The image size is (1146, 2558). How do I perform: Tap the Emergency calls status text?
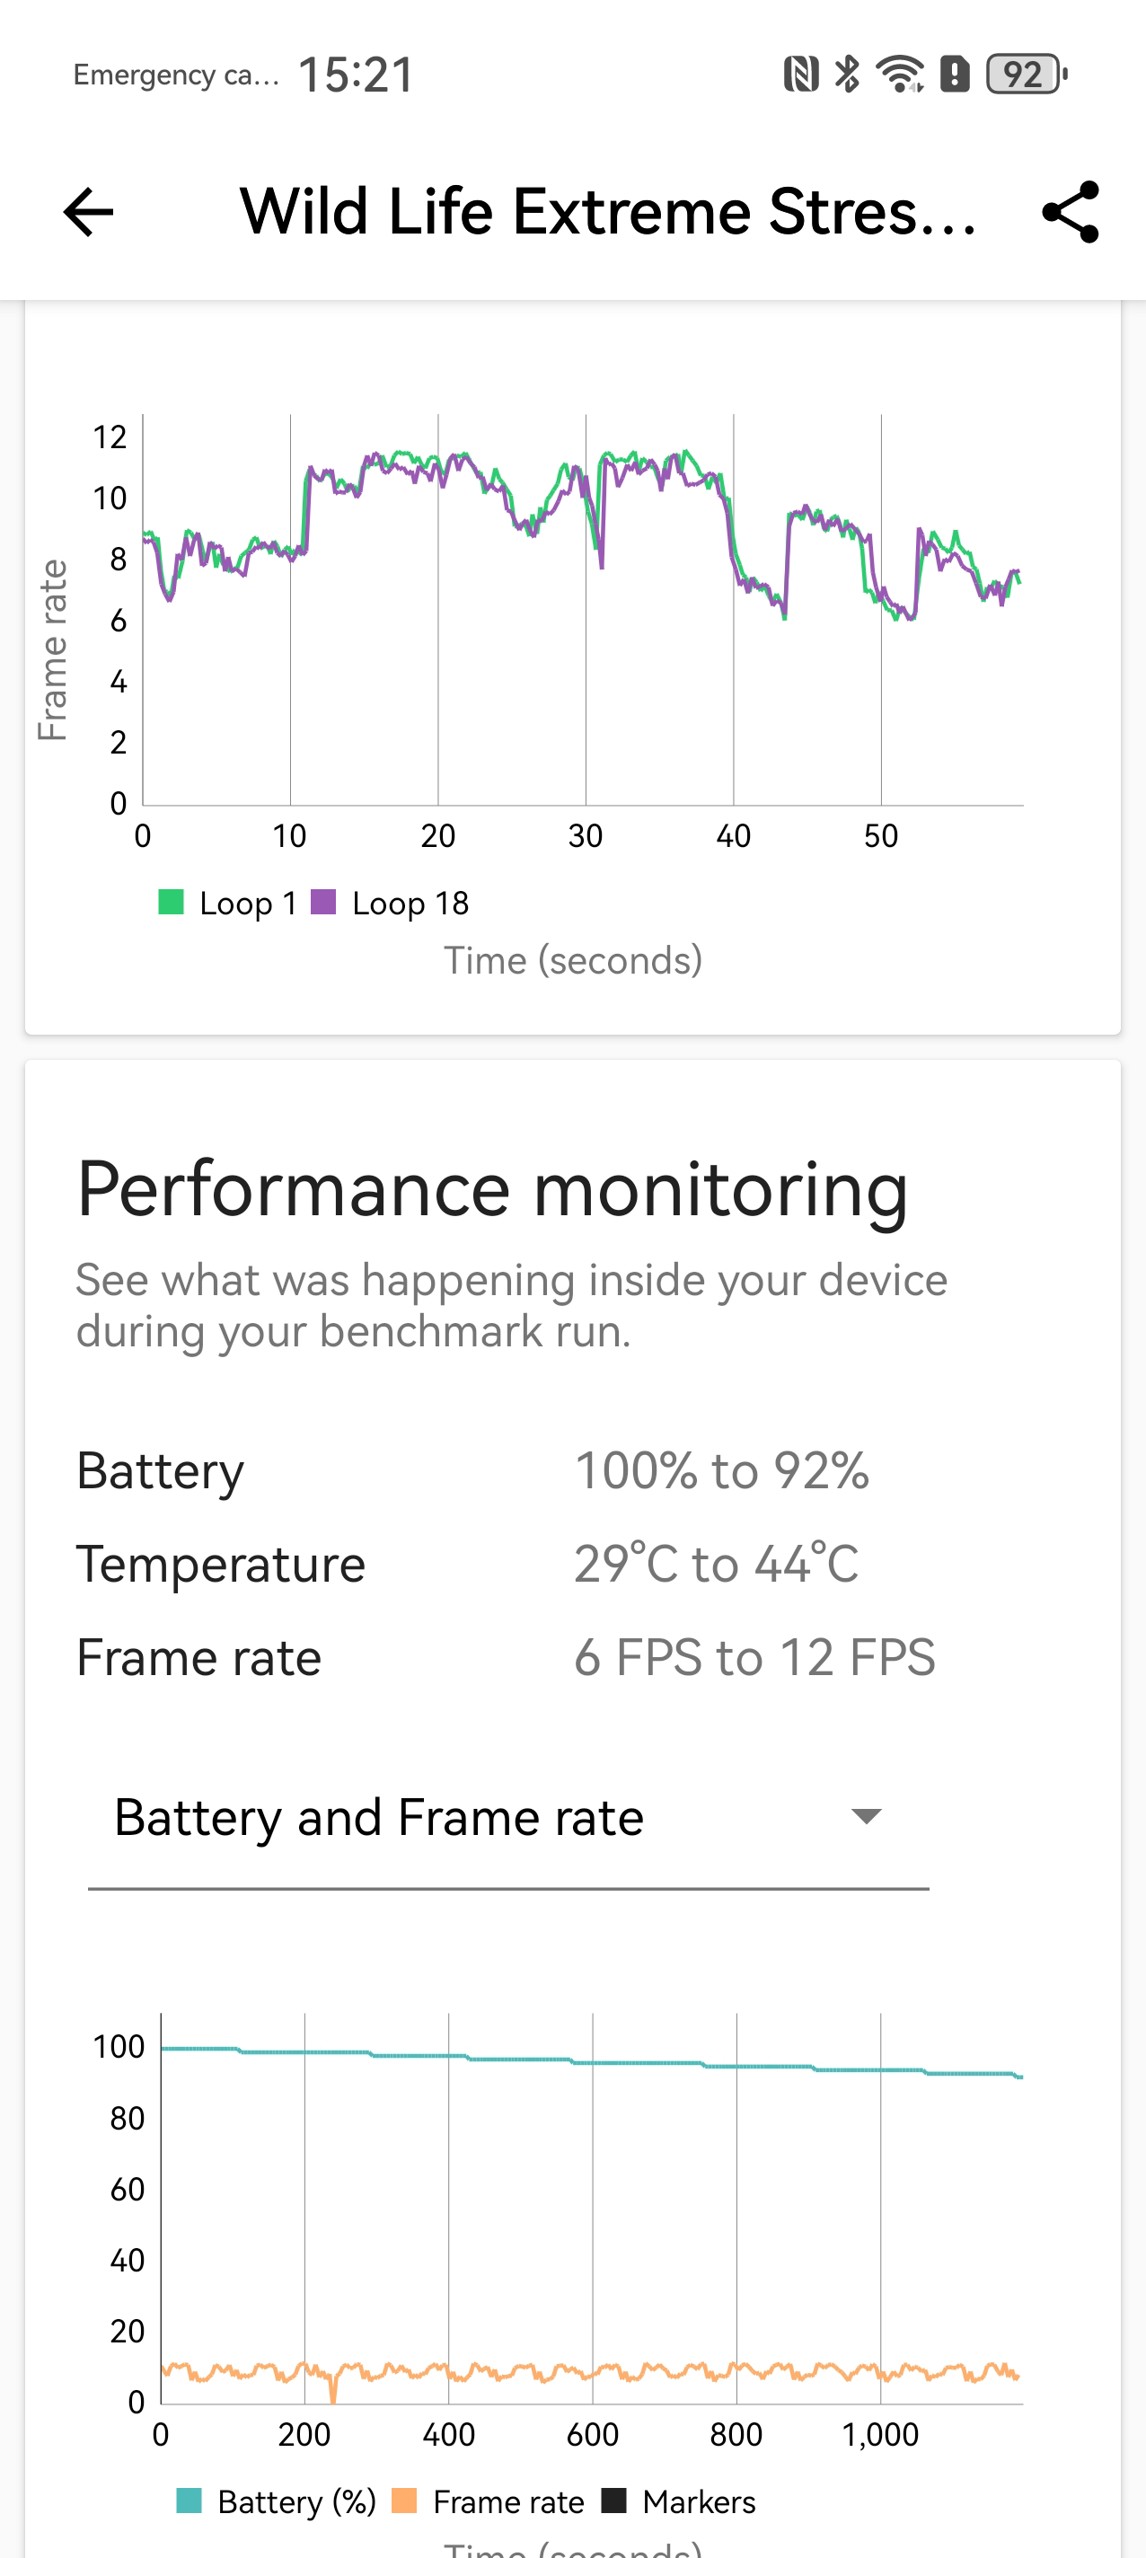(176, 75)
